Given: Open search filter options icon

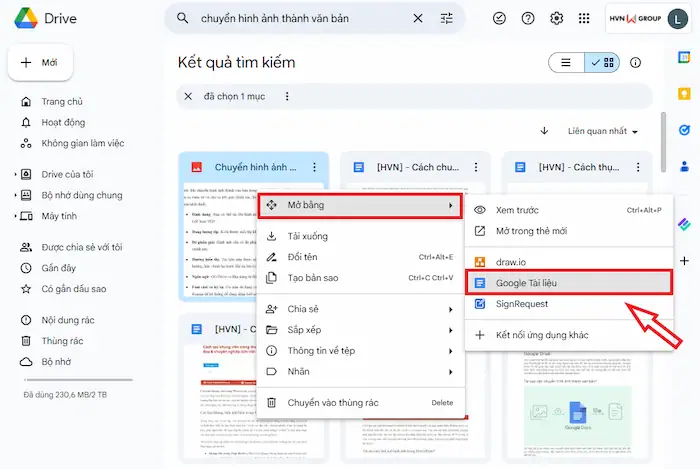Looking at the screenshot, I should 446,18.
